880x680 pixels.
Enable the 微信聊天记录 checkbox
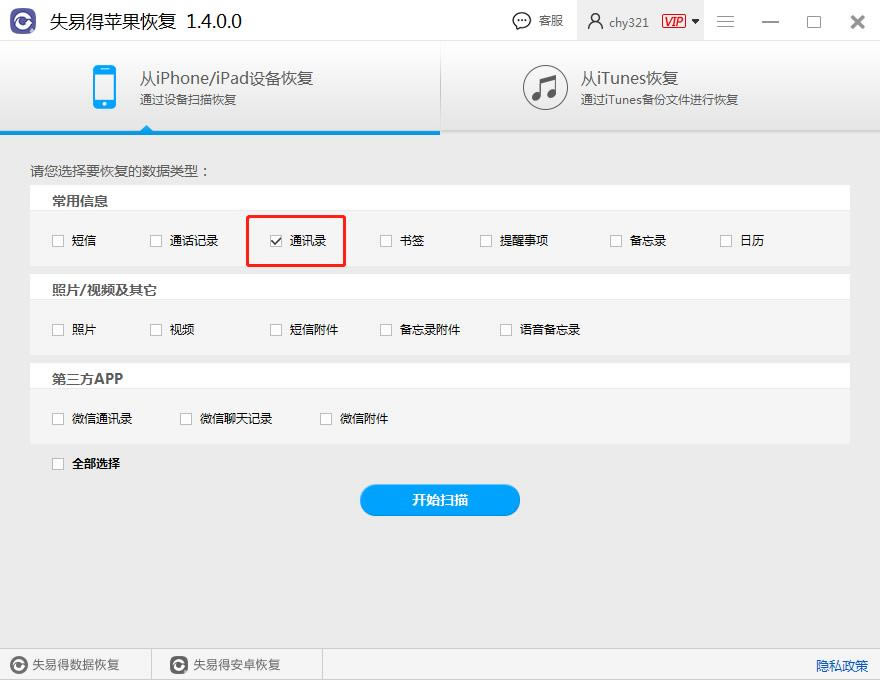[x=186, y=419]
